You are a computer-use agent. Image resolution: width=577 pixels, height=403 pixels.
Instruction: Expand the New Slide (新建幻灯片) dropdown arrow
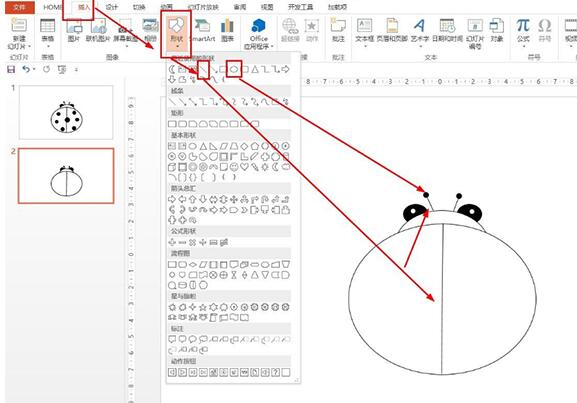click(x=29, y=46)
